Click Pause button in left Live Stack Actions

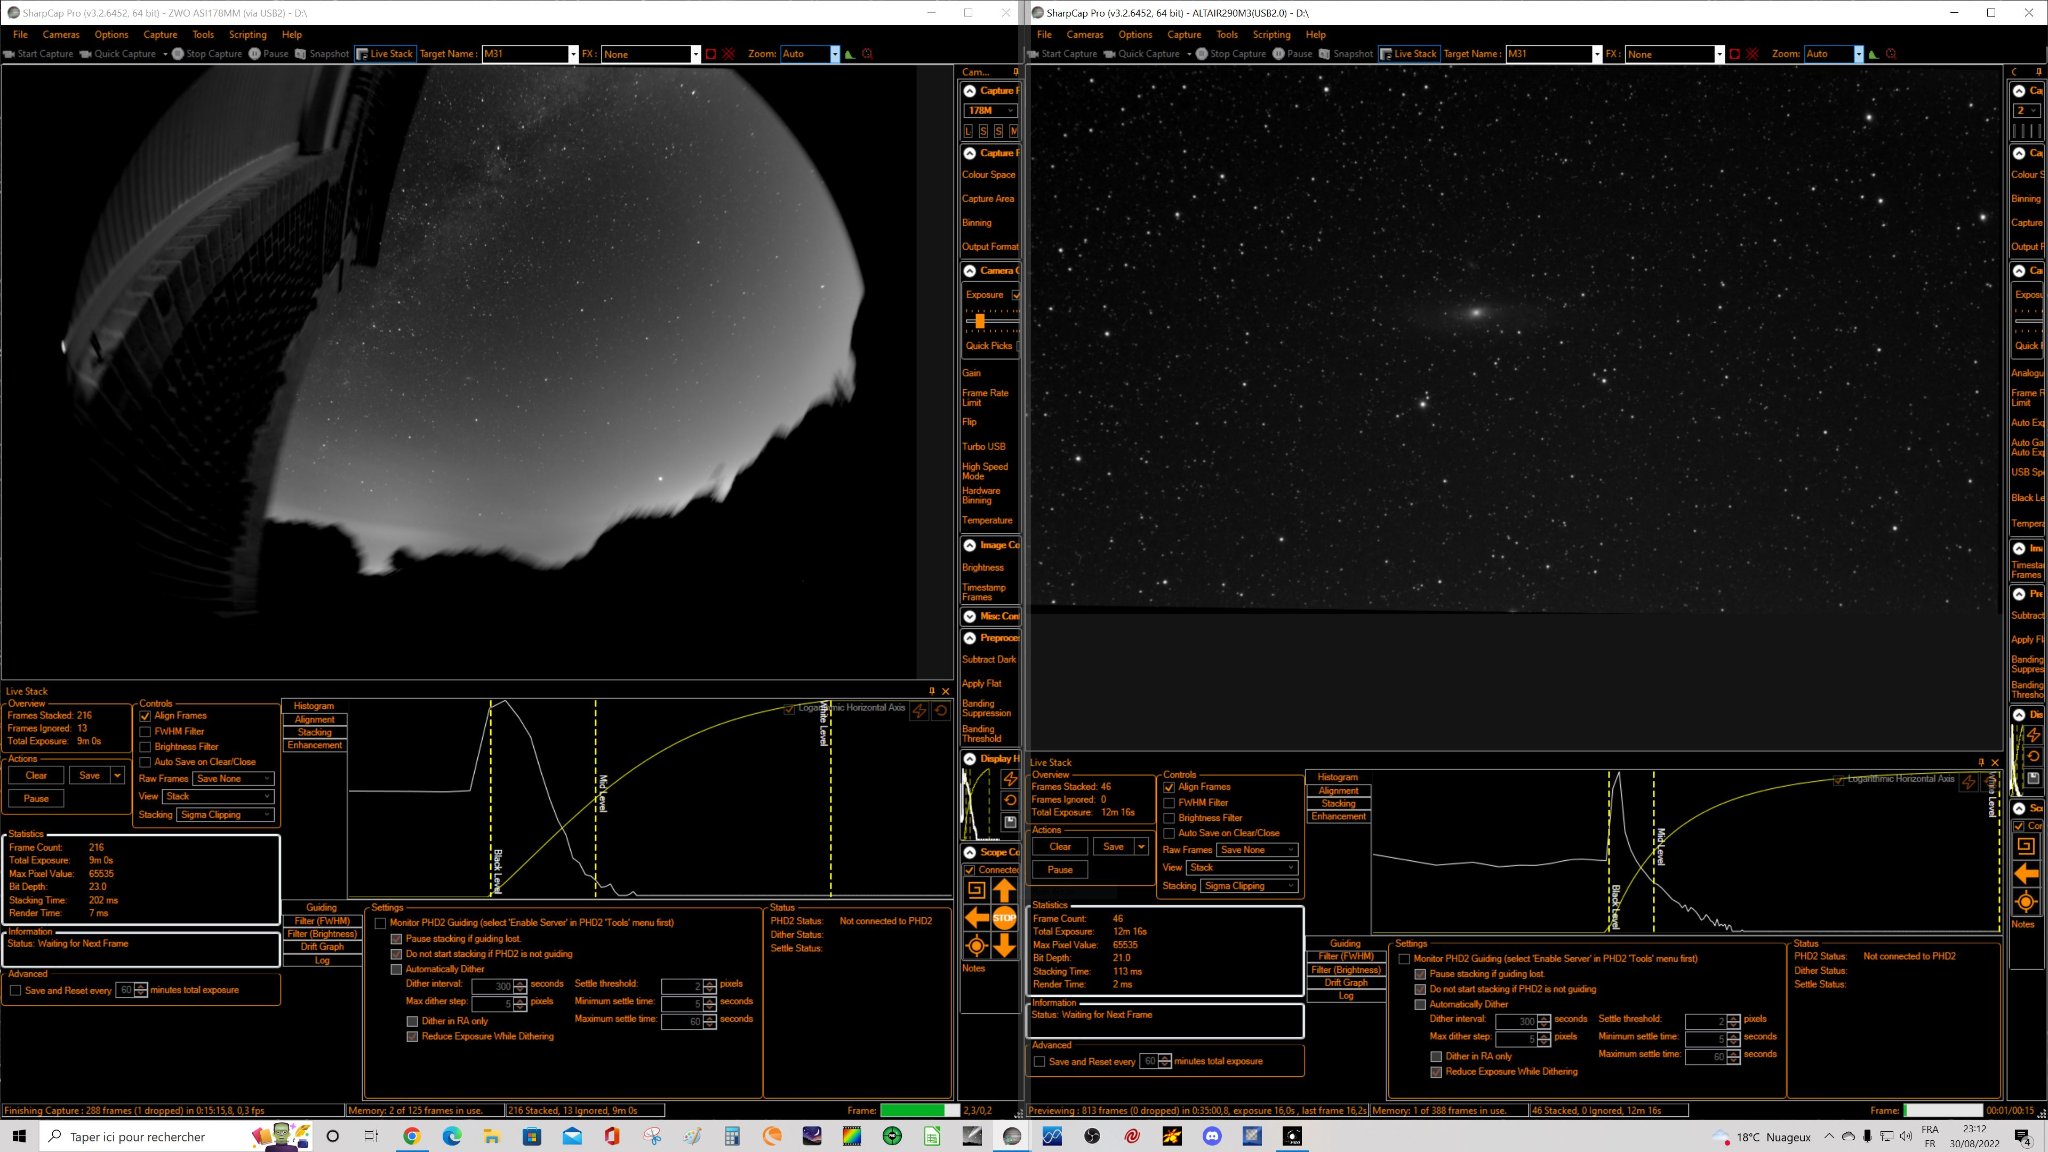[x=36, y=799]
